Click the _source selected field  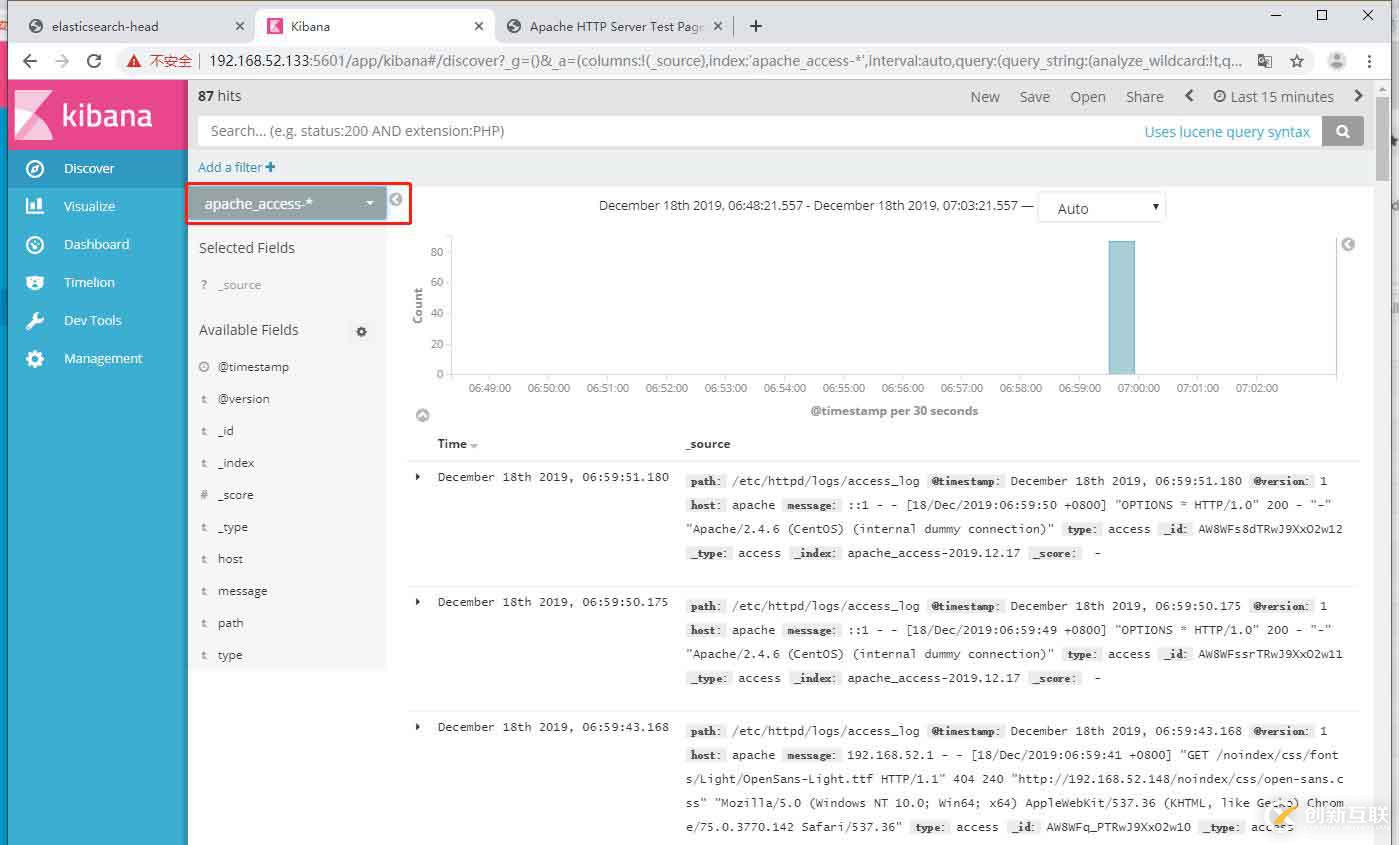(x=239, y=285)
